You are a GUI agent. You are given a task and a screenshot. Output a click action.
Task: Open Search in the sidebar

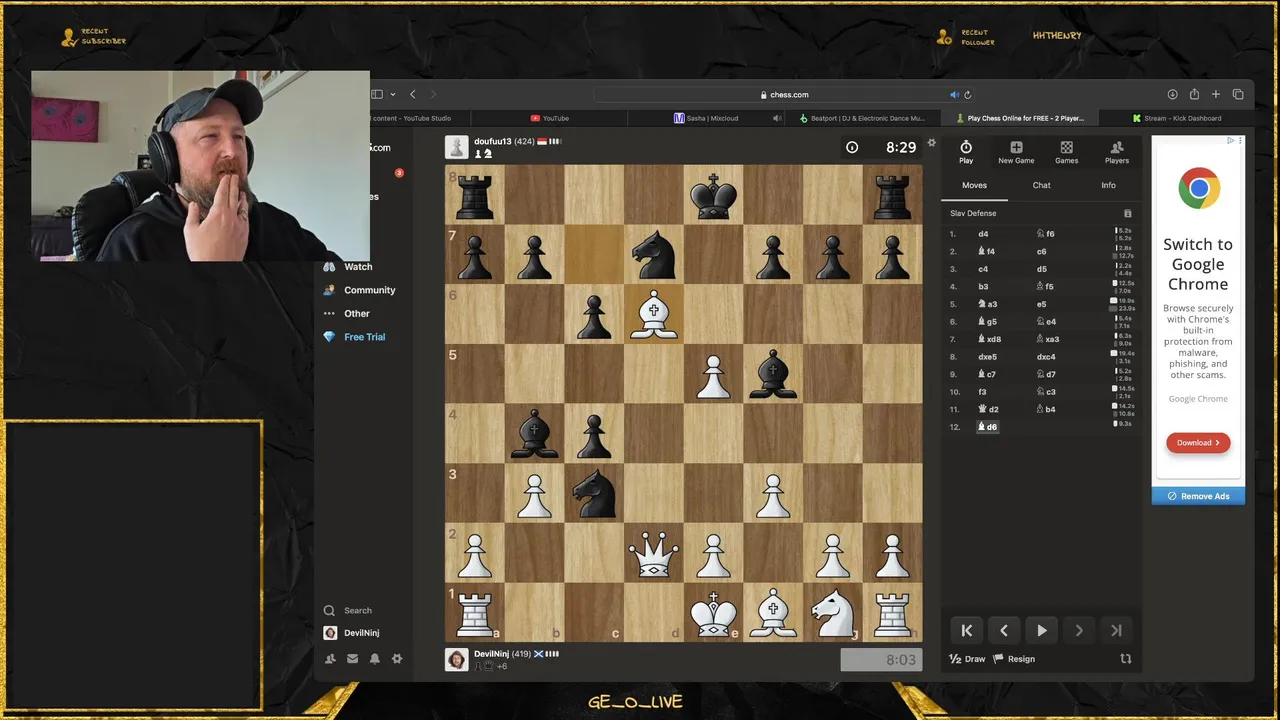coord(348,610)
